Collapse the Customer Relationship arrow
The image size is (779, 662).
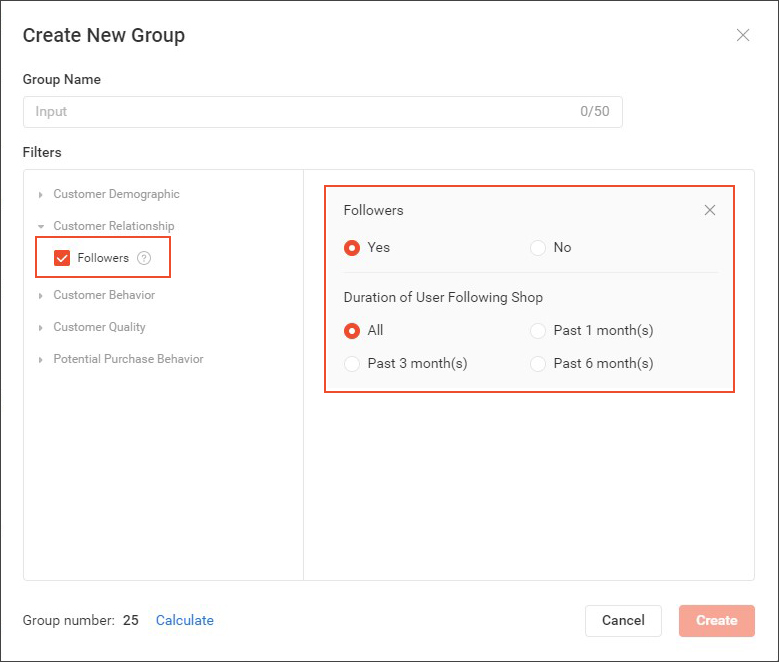coord(41,226)
